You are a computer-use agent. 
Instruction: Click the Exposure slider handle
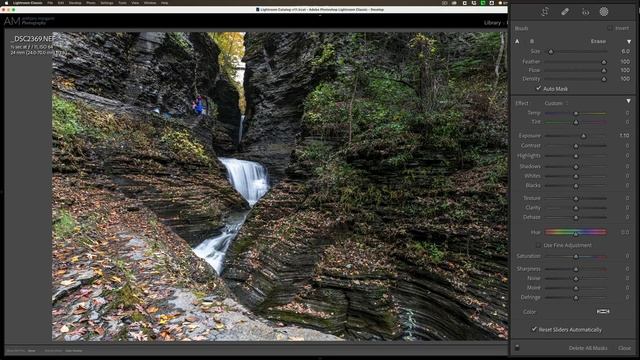(583, 136)
